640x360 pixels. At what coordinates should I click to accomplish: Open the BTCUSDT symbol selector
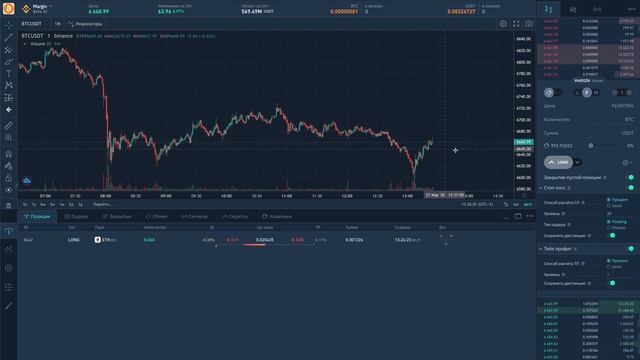coord(32,24)
